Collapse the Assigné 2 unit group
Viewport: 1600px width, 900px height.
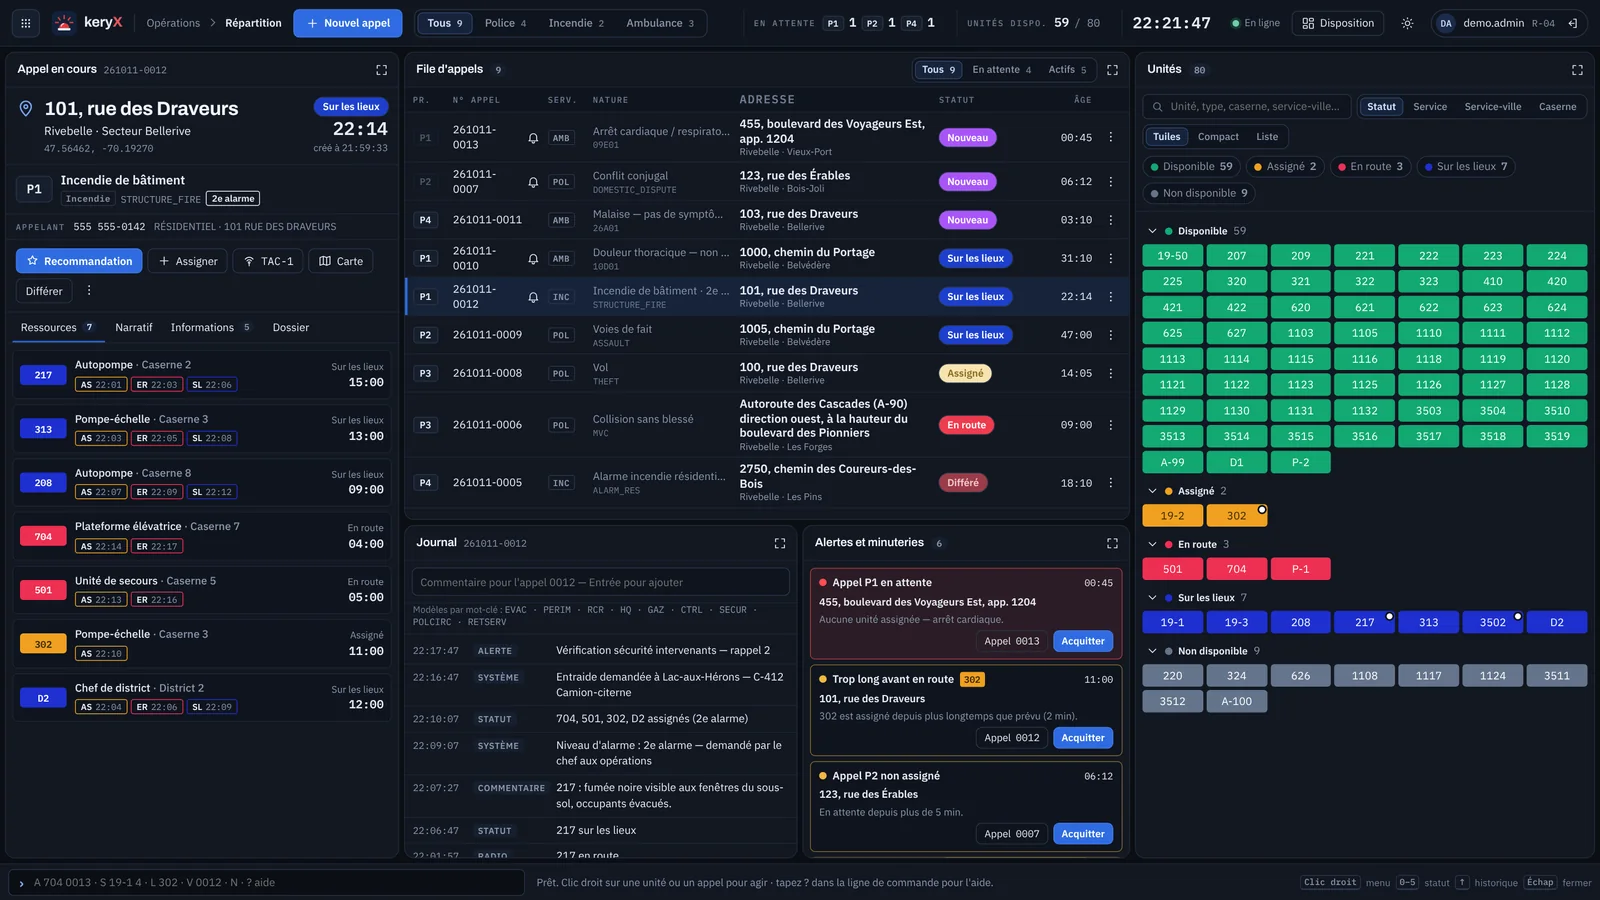(1152, 491)
